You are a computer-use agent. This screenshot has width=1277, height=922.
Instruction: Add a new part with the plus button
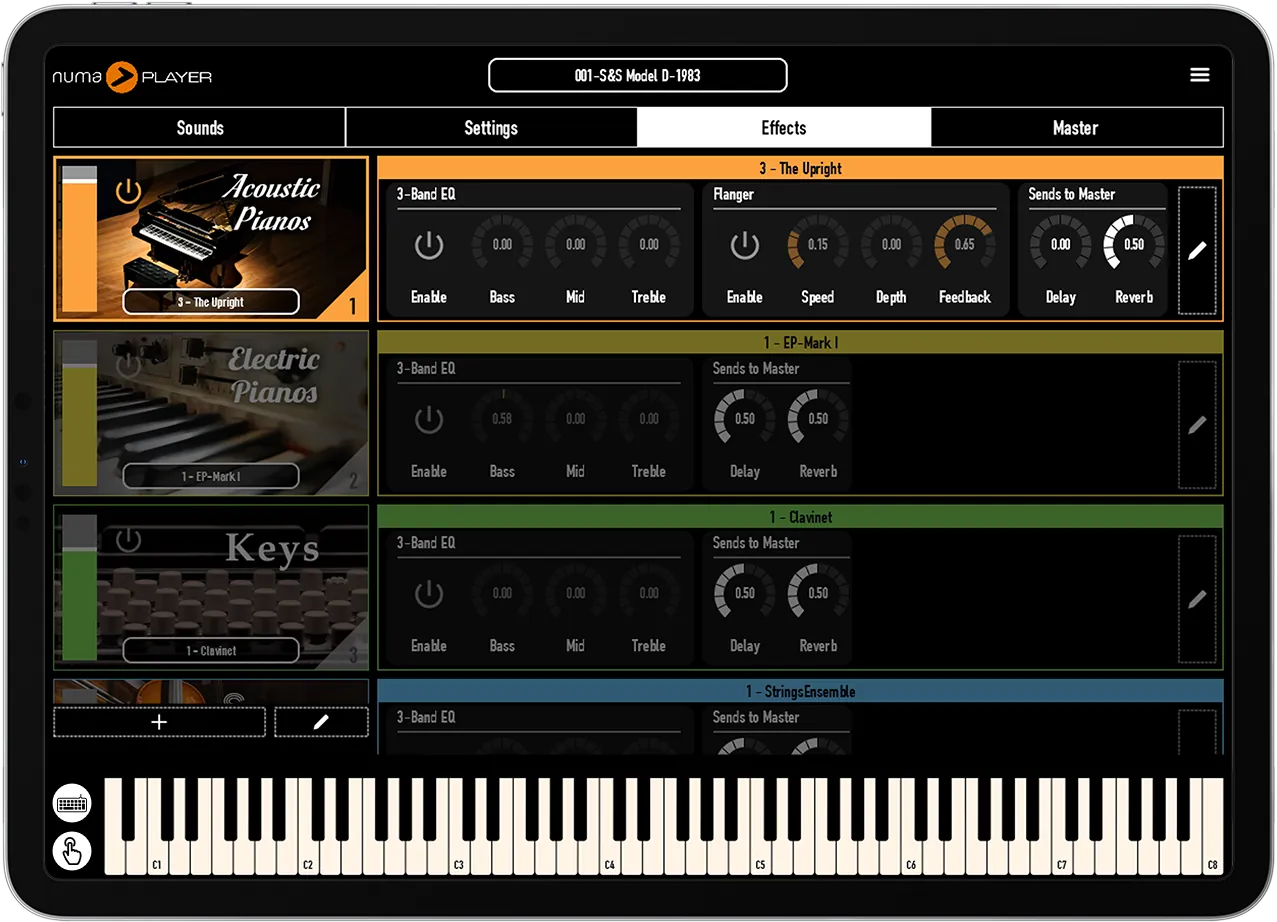pyautogui.click(x=159, y=722)
